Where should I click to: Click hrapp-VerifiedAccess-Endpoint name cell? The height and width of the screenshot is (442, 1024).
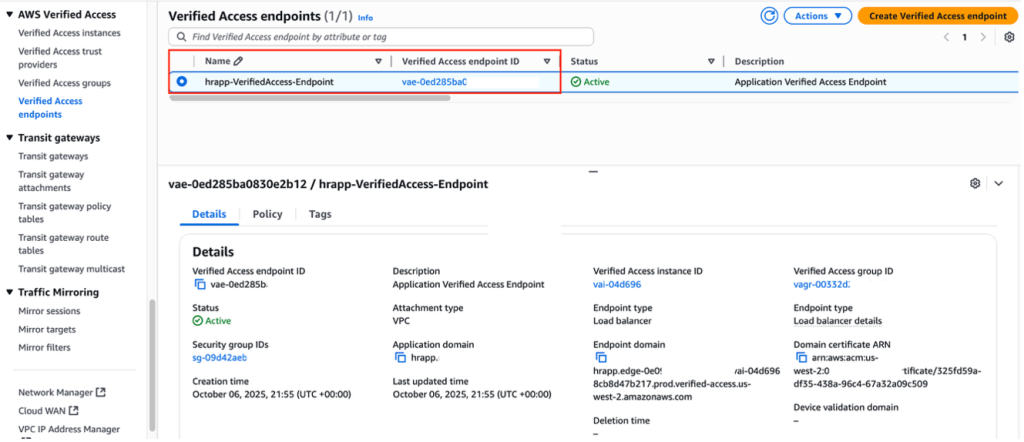[x=269, y=82]
